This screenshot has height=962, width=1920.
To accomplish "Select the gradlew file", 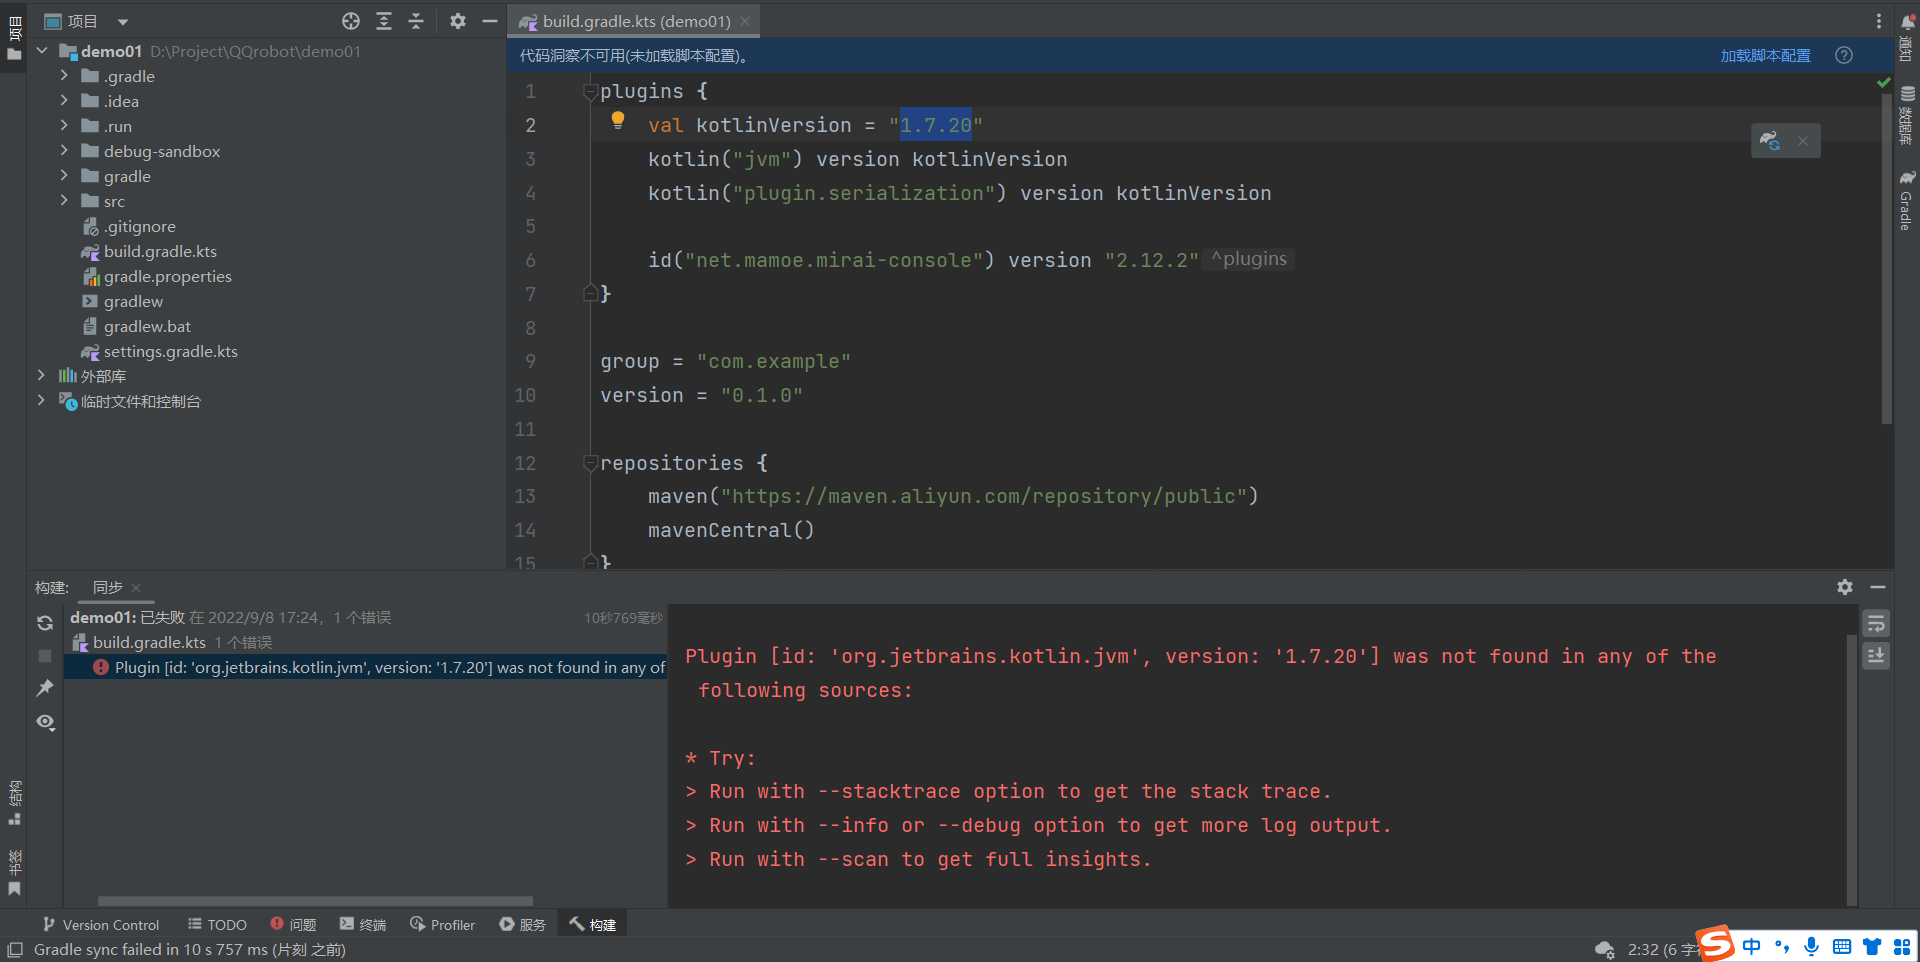I will pyautogui.click(x=123, y=301).
